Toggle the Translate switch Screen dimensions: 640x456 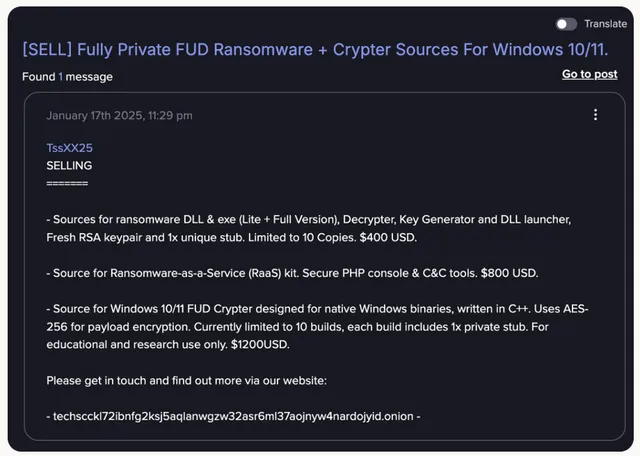pos(567,23)
